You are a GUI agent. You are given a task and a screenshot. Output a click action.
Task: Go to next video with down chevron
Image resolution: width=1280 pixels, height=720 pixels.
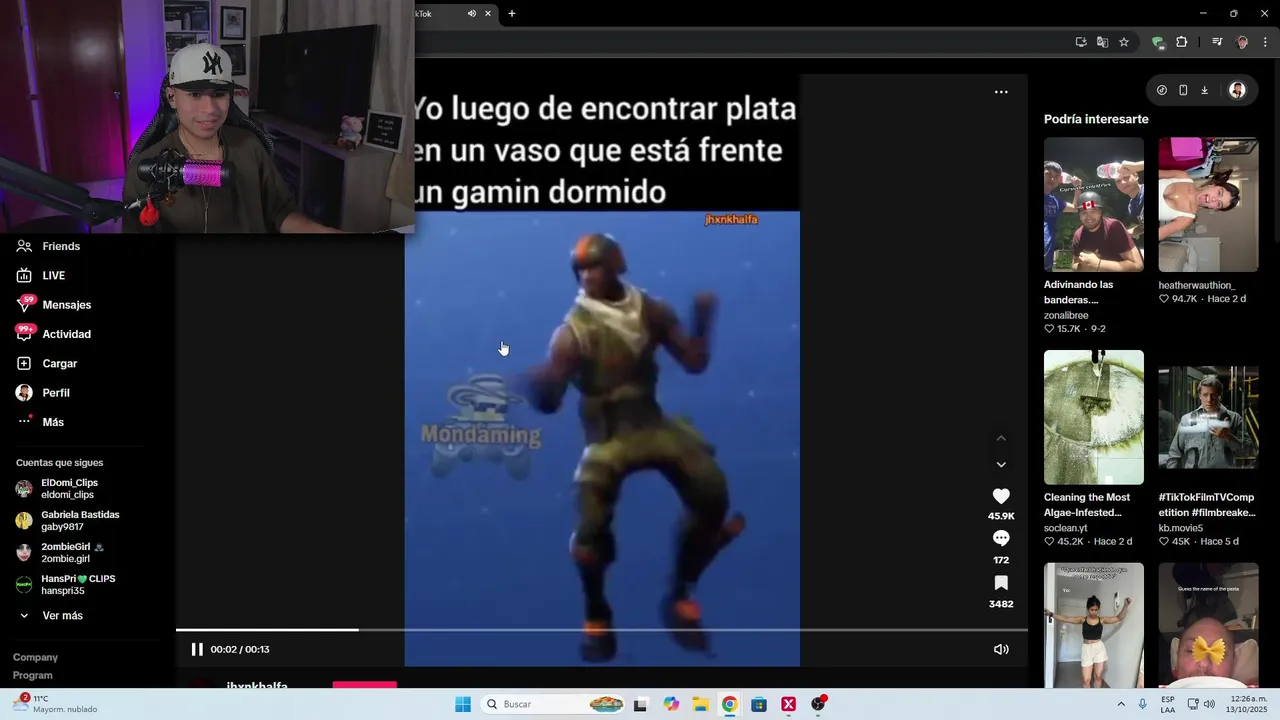click(x=1001, y=464)
